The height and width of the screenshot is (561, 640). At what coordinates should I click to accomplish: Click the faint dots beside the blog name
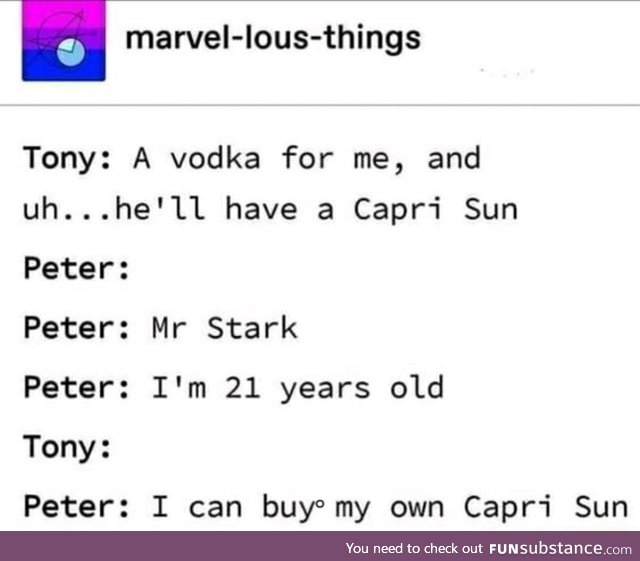point(508,72)
